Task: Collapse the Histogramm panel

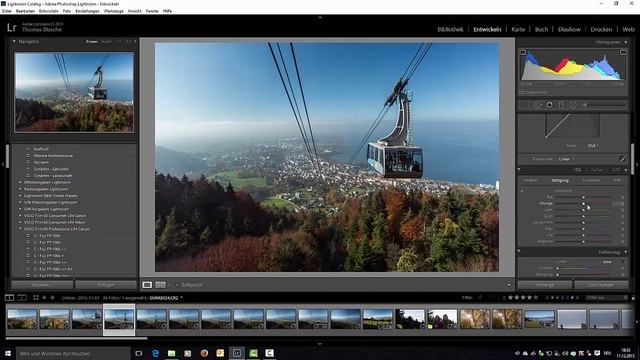Action: [626, 42]
